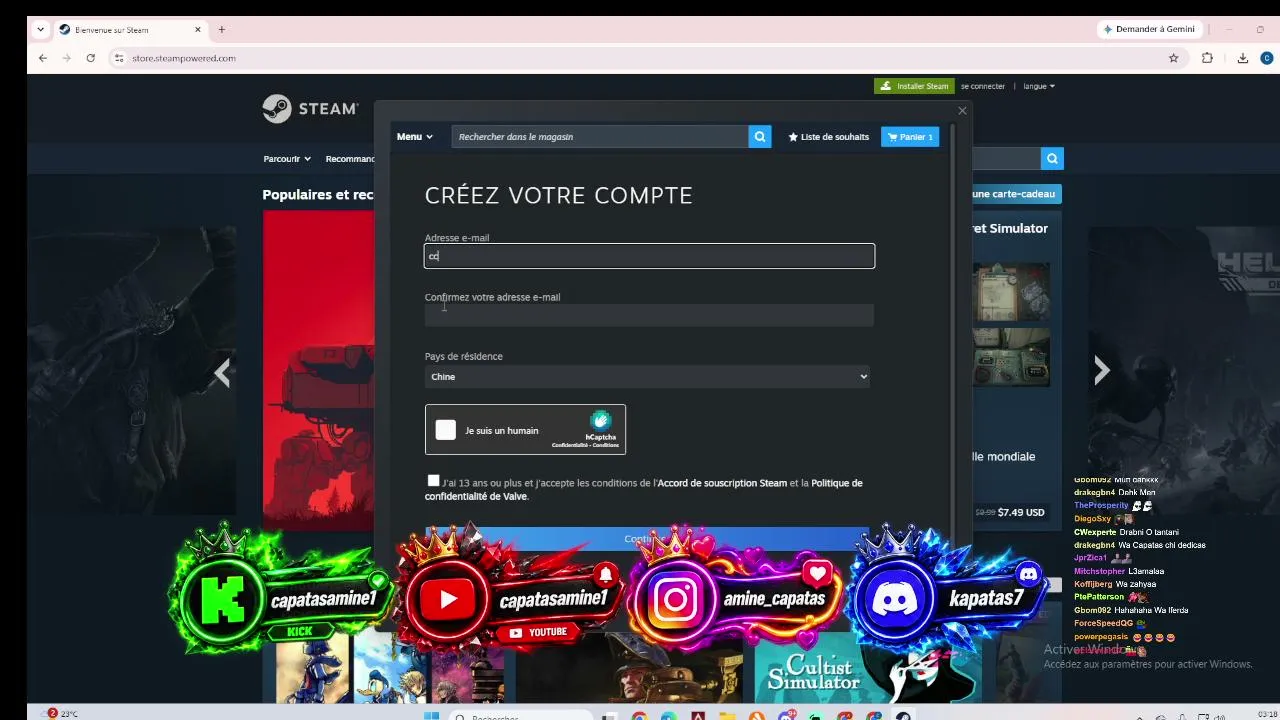The height and width of the screenshot is (720, 1280).
Task: Close the Bienvenue sur Steam tab
Action: (198, 29)
